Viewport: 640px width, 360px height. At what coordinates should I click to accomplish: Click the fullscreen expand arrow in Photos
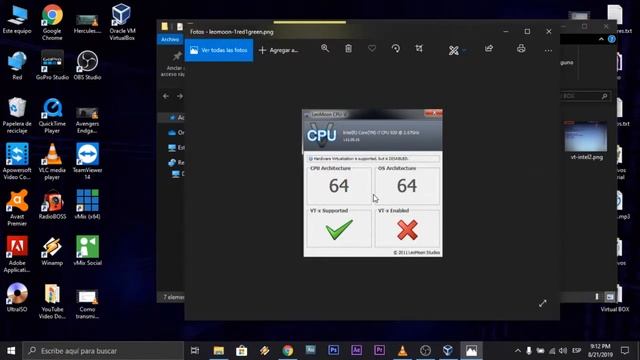tap(542, 303)
